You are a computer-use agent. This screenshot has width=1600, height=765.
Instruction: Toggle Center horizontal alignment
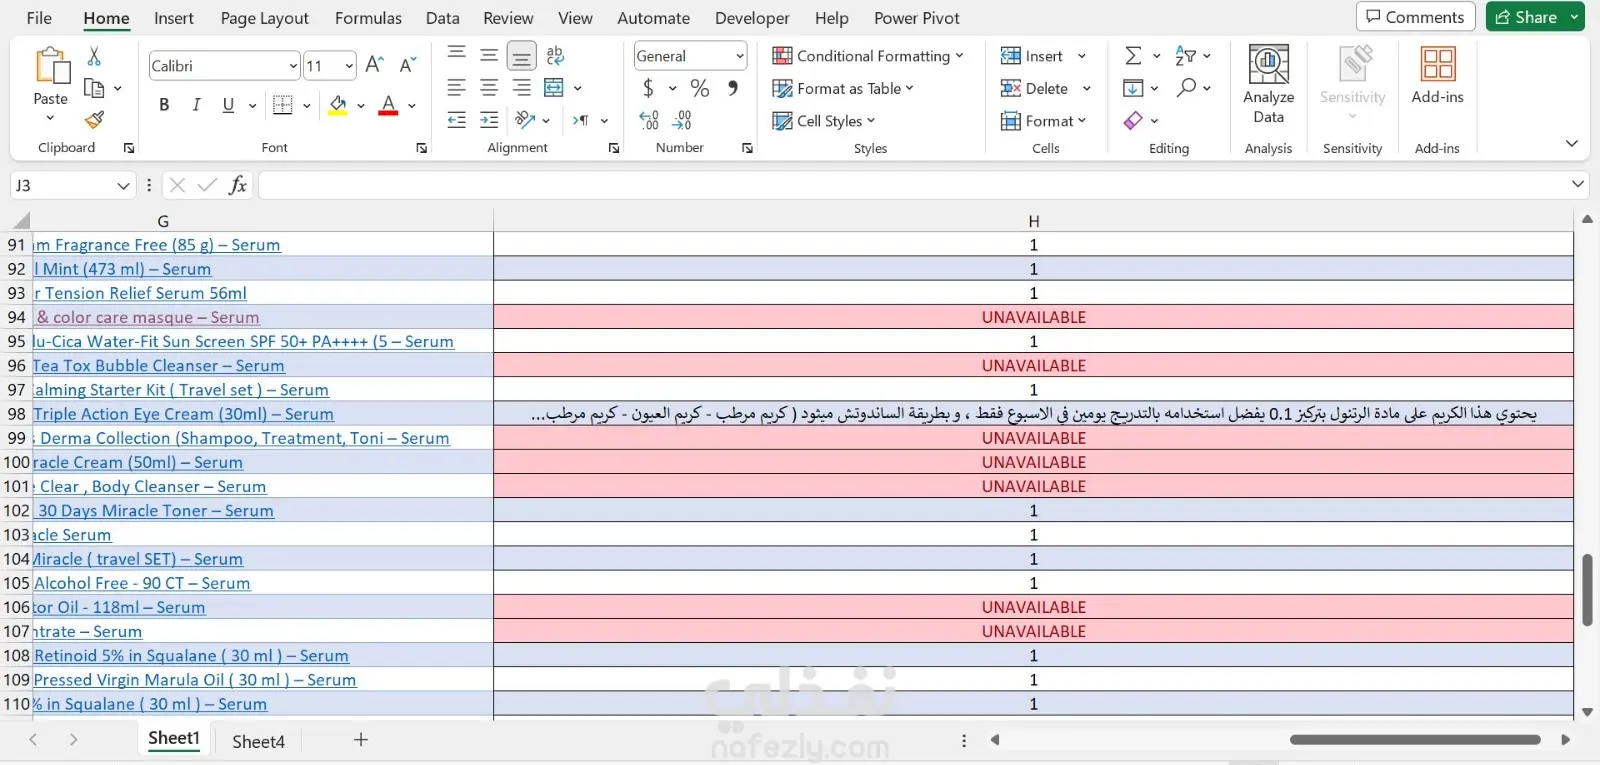489,88
